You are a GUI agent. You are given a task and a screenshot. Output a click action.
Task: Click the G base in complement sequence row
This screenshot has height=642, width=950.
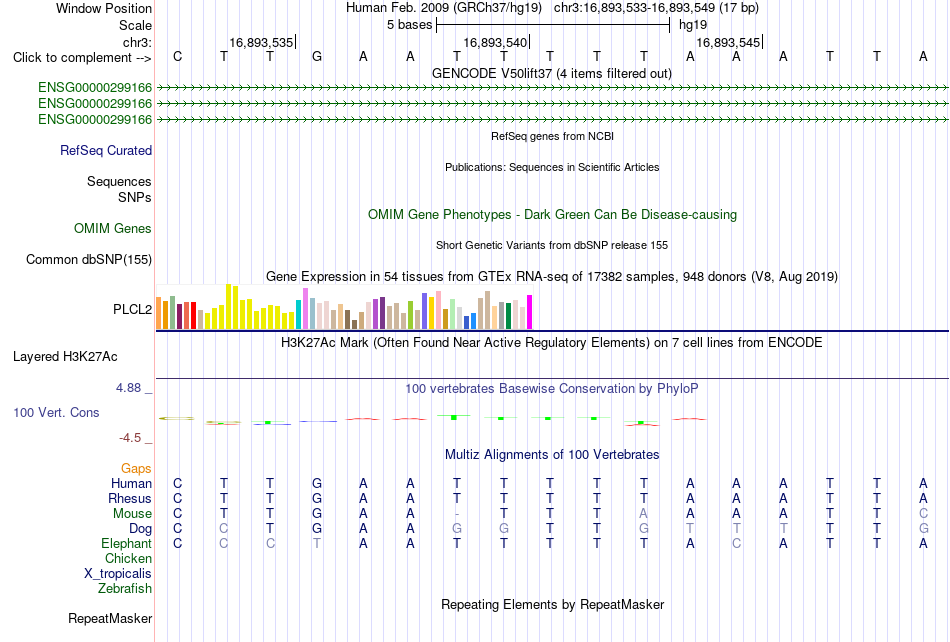[x=317, y=57]
